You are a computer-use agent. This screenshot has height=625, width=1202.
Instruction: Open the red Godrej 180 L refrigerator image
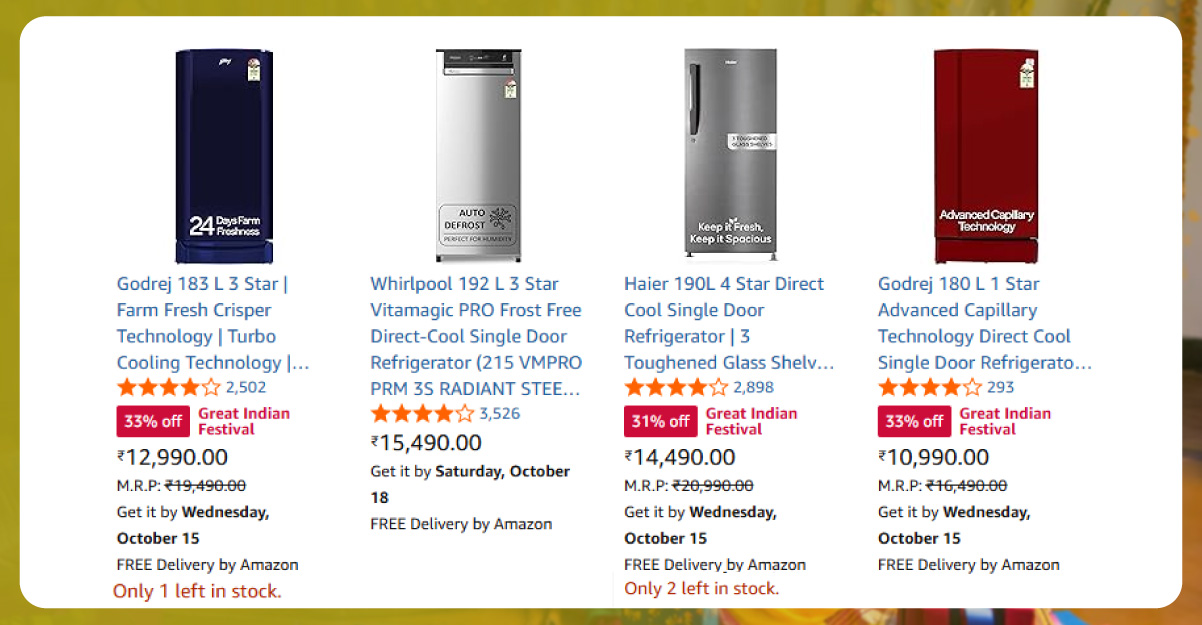coord(985,156)
